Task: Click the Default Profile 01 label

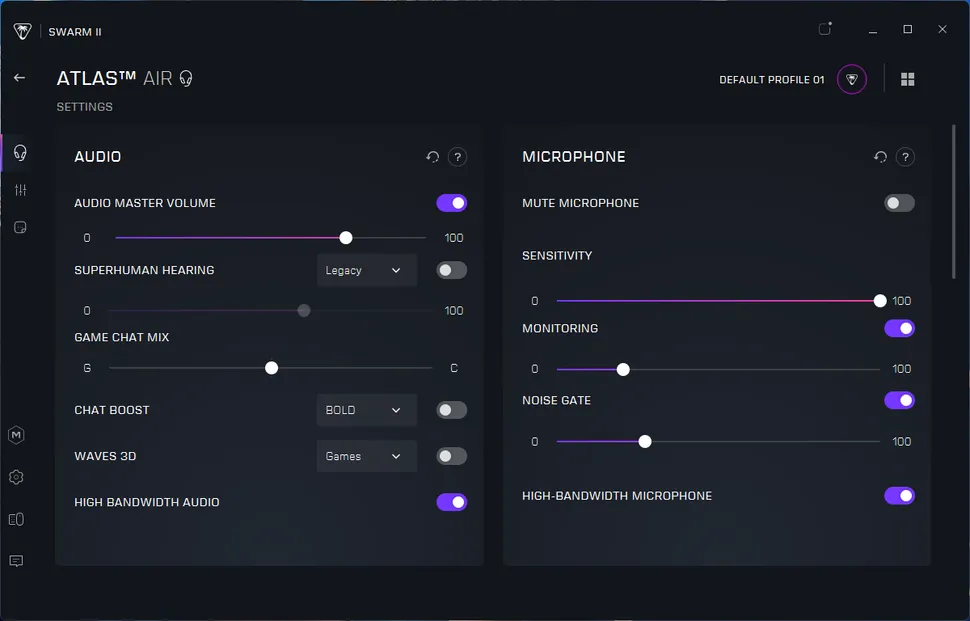Action: pos(771,80)
